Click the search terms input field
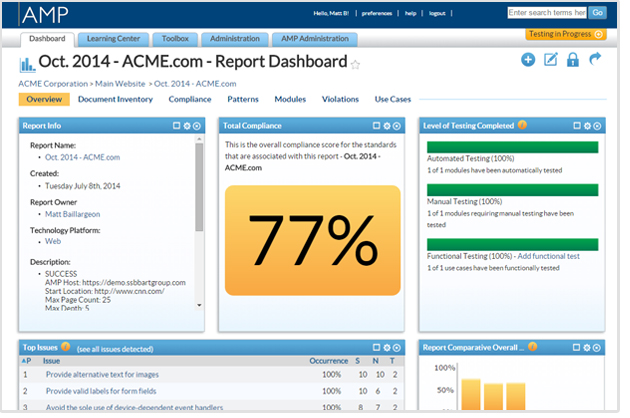Screen dimensions: 630x418 [546, 13]
